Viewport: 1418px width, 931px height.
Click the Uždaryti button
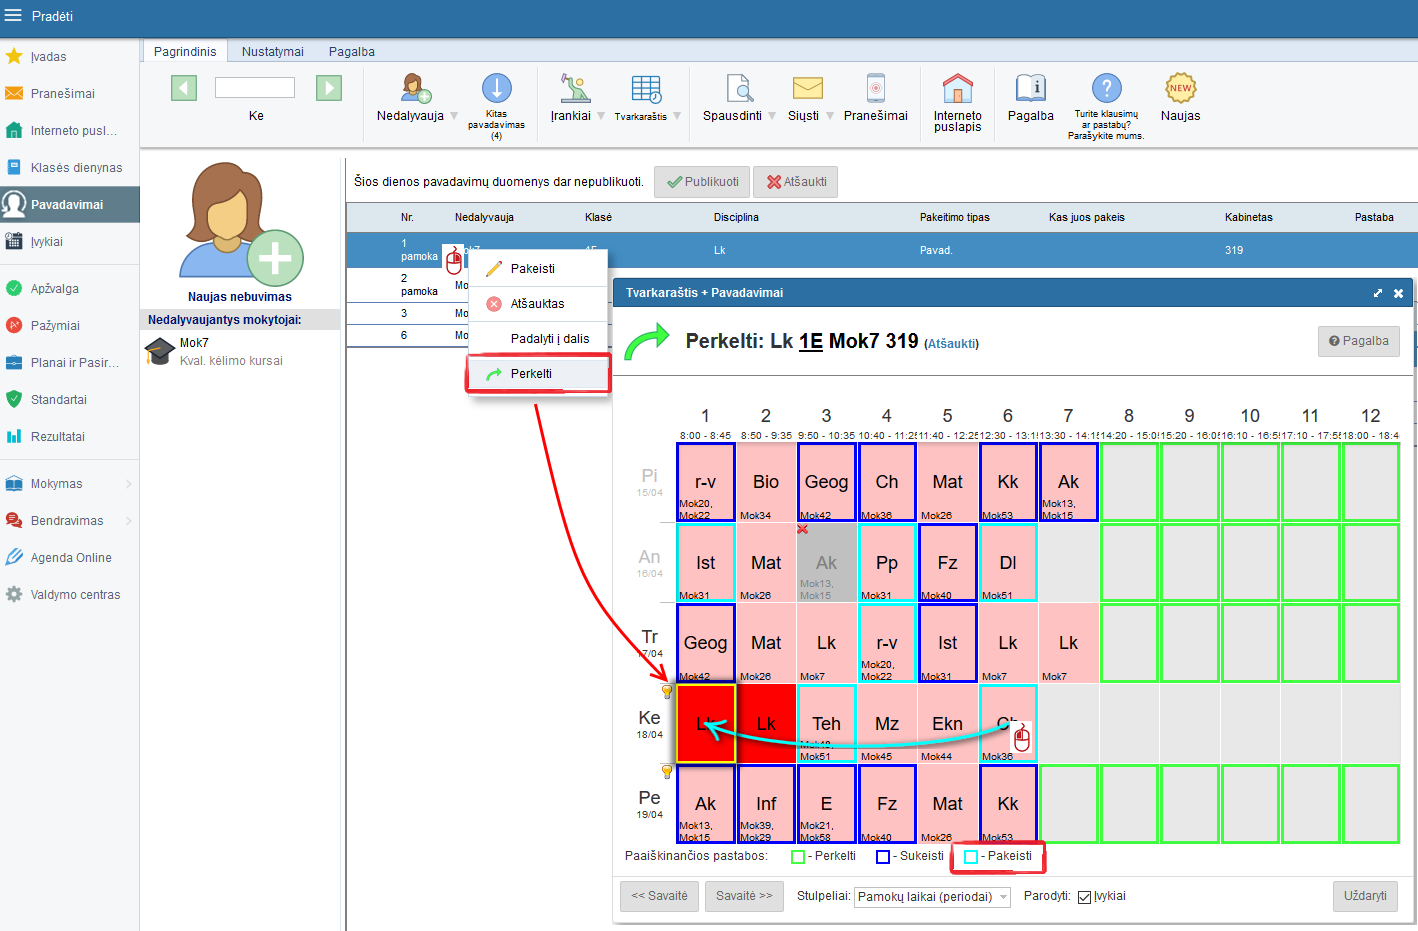(x=1365, y=896)
